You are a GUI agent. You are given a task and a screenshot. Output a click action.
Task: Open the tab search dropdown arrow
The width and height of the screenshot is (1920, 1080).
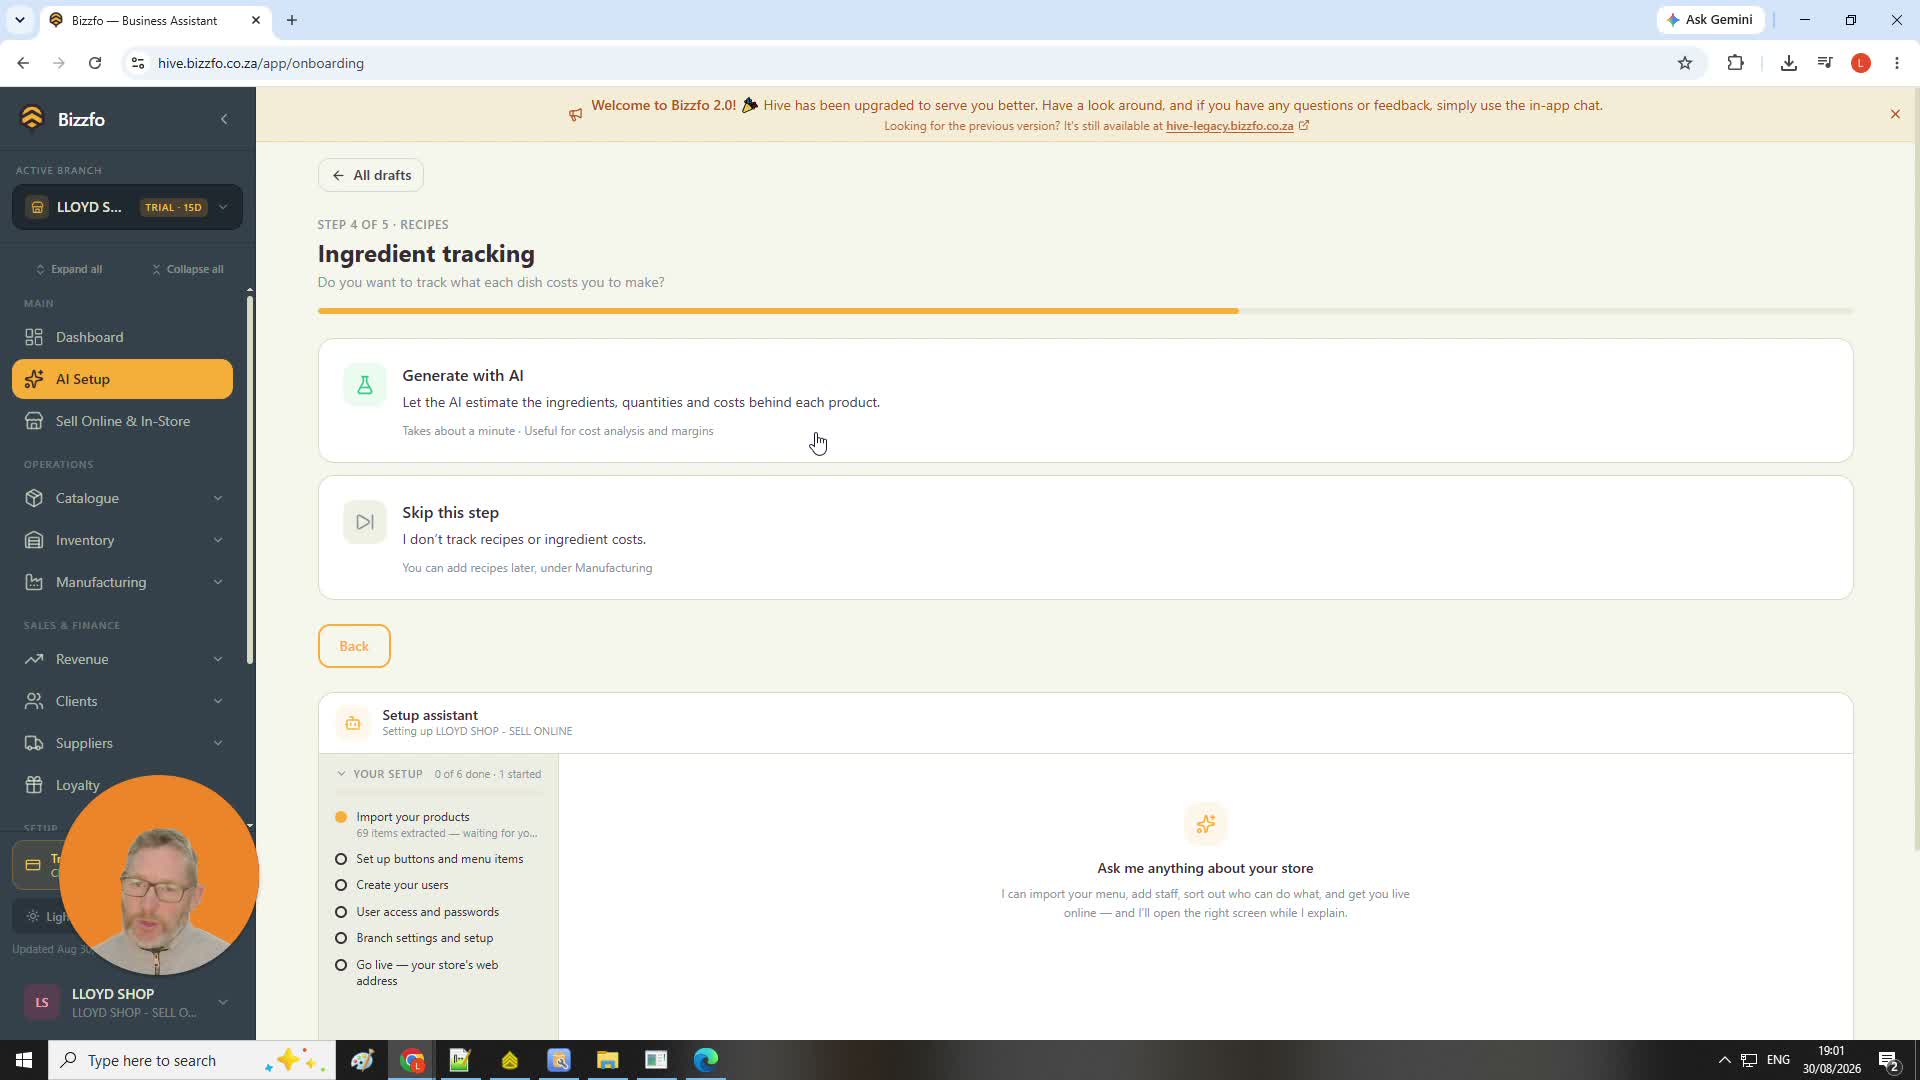coord(19,20)
